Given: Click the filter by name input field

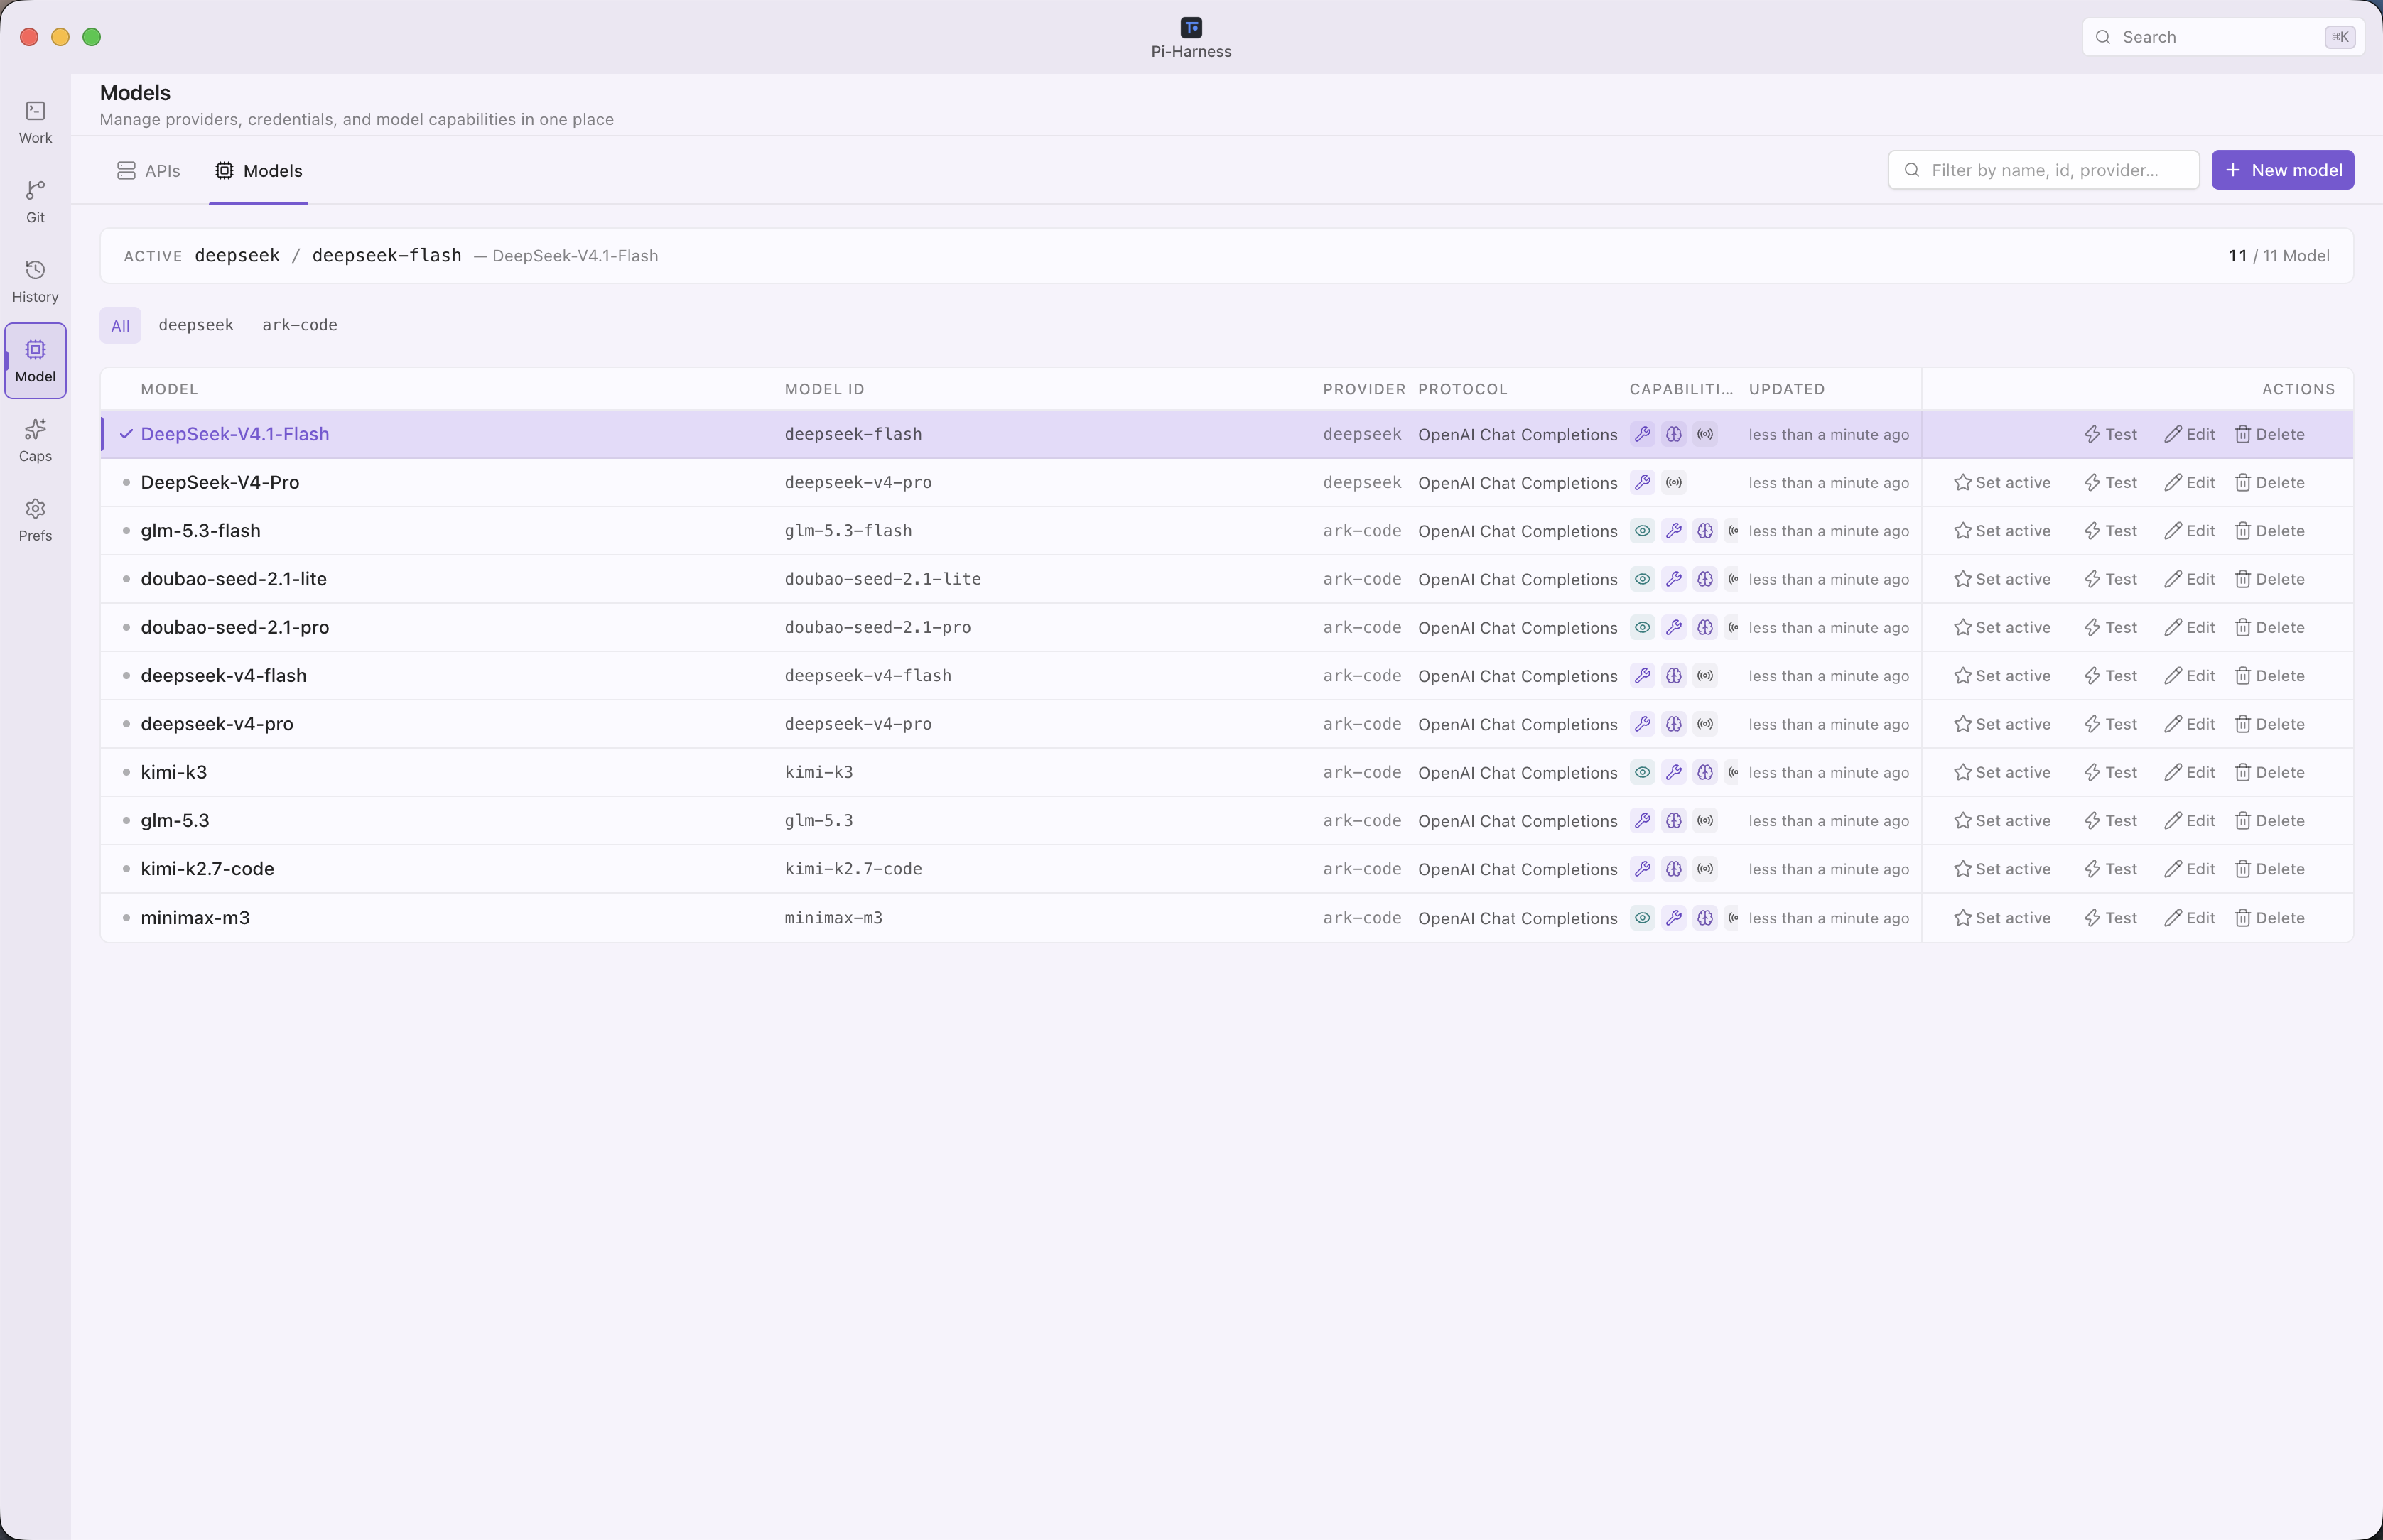Looking at the screenshot, I should click(x=2043, y=170).
